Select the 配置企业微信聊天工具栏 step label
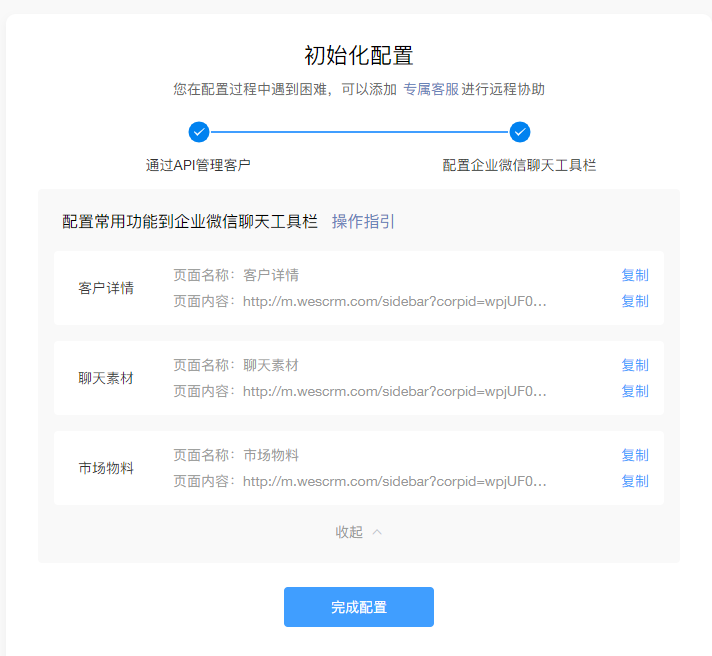The image size is (712, 656). click(519, 165)
